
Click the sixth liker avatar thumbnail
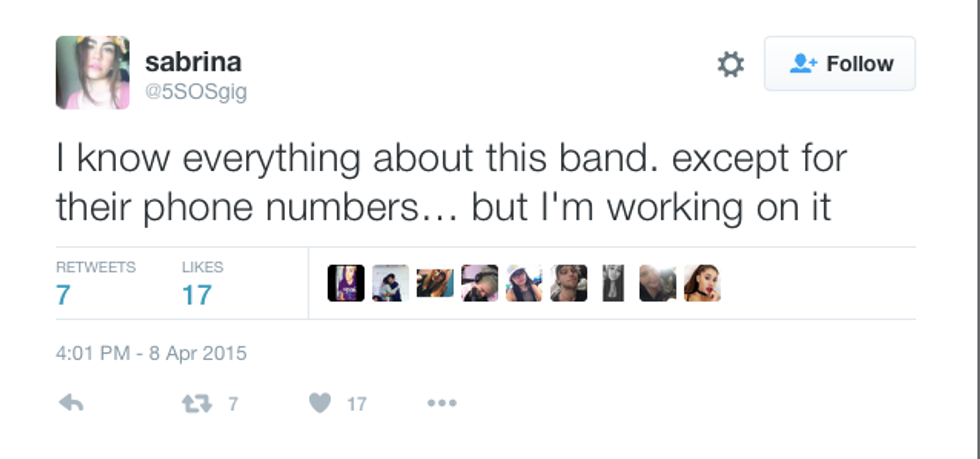(x=569, y=283)
